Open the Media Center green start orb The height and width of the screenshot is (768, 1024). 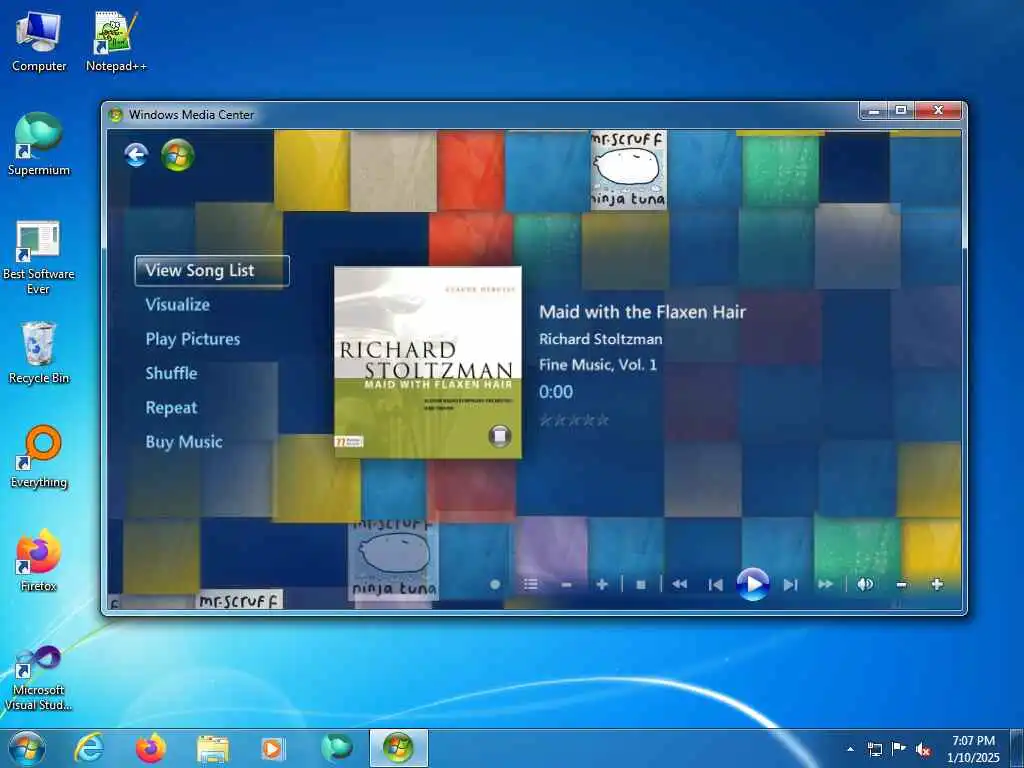click(178, 155)
